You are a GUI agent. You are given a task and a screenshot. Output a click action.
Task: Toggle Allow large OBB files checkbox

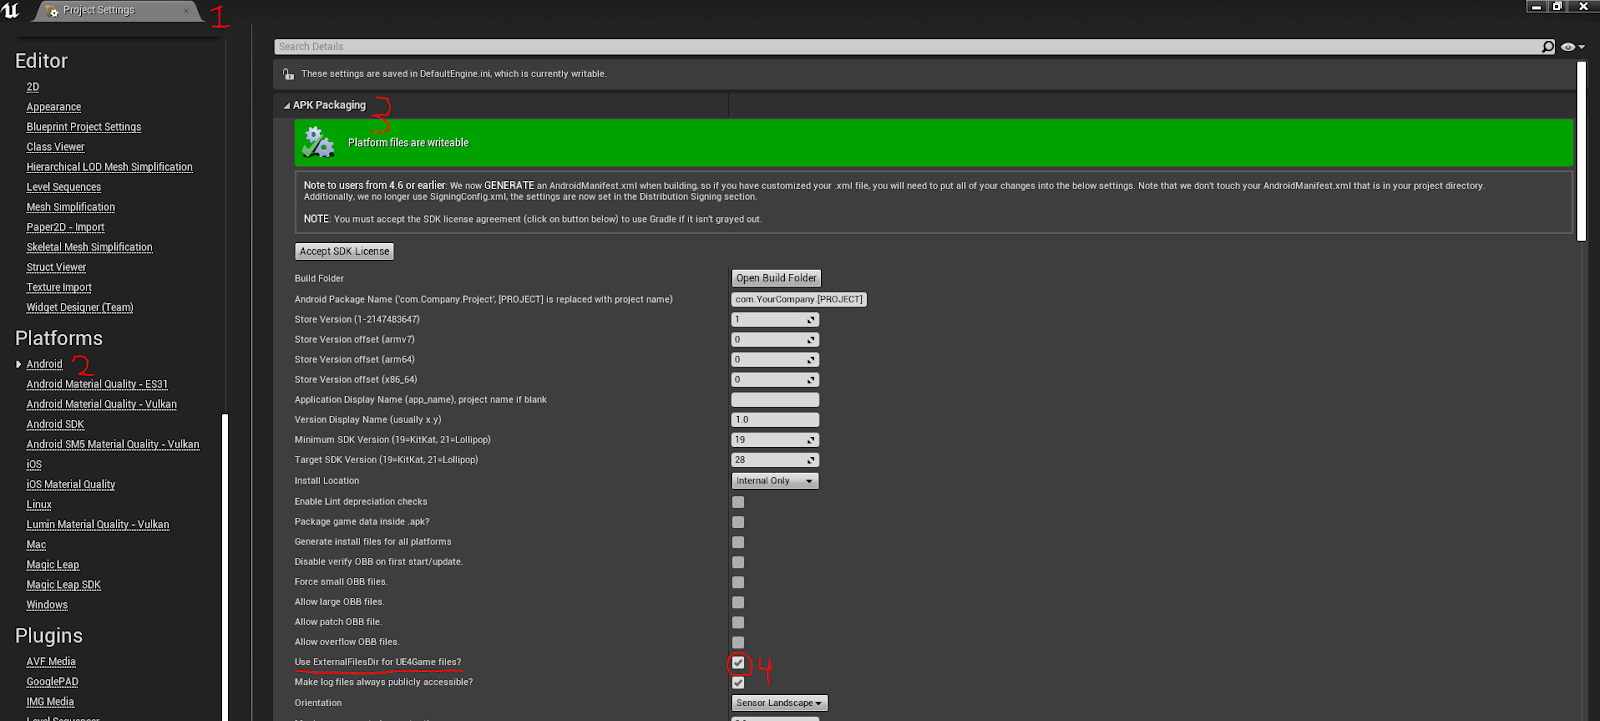click(738, 602)
